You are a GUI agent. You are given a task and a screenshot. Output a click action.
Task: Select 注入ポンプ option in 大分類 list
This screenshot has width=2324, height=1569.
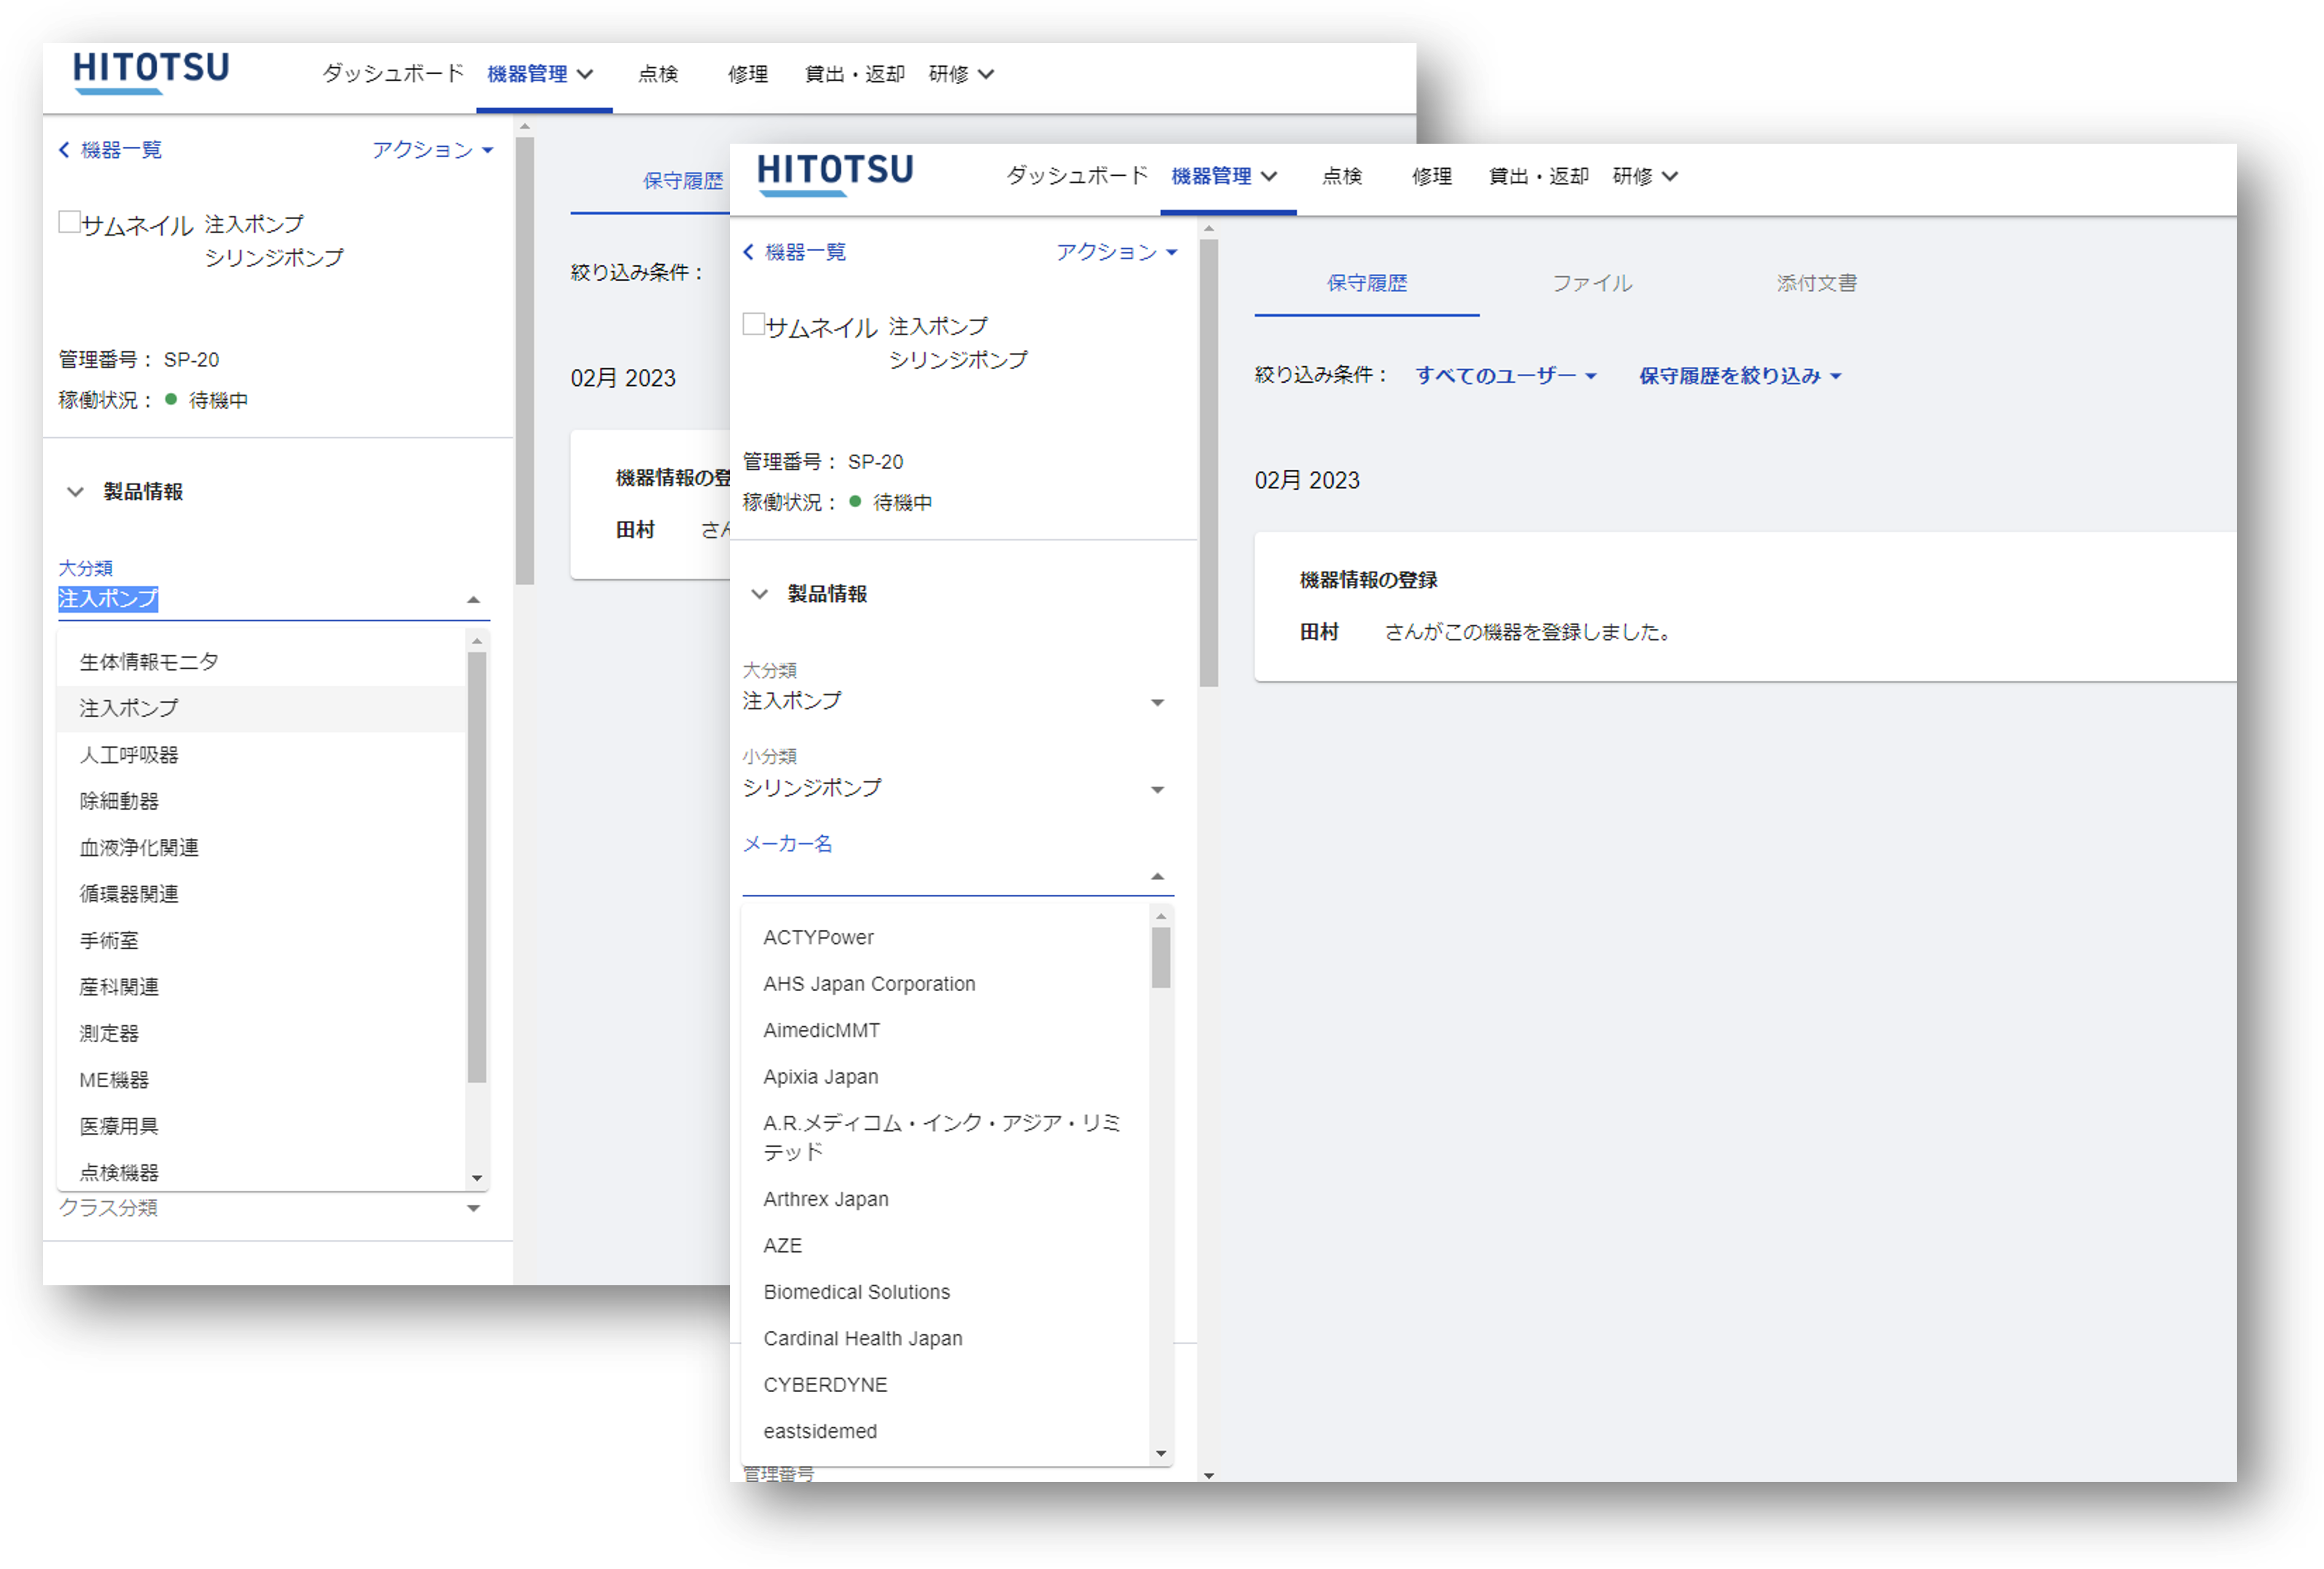(x=262, y=708)
